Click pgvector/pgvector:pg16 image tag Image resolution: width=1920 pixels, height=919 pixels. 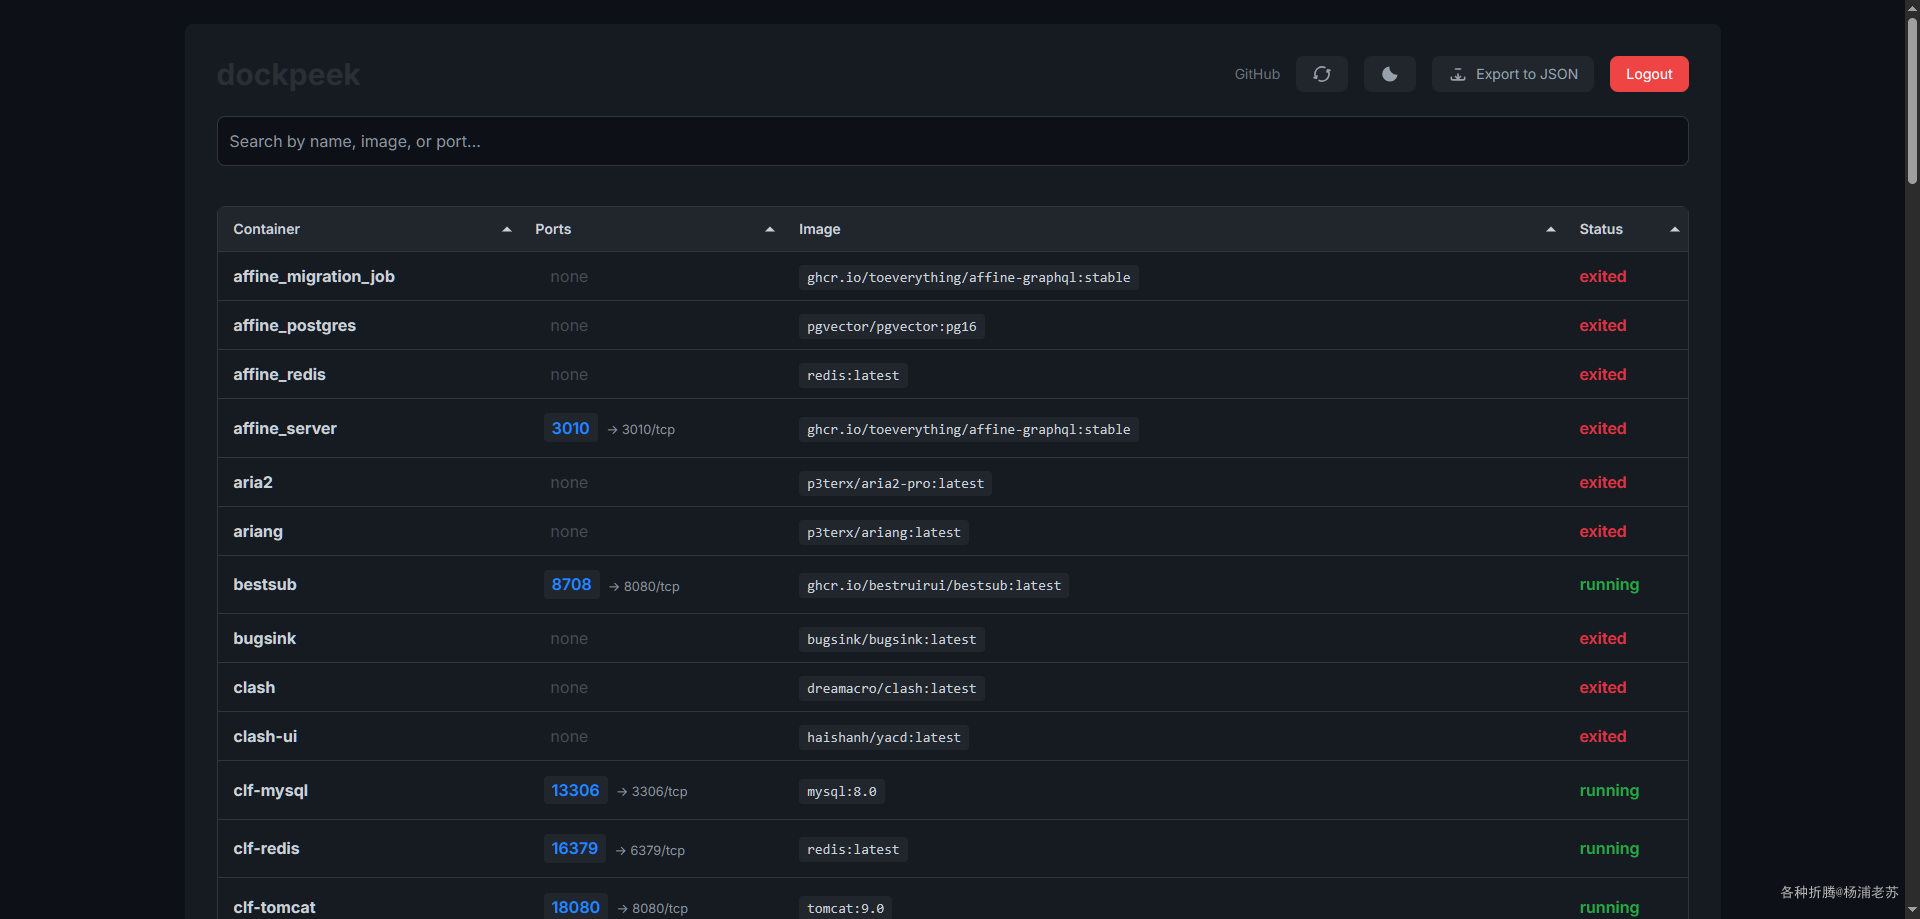click(891, 326)
